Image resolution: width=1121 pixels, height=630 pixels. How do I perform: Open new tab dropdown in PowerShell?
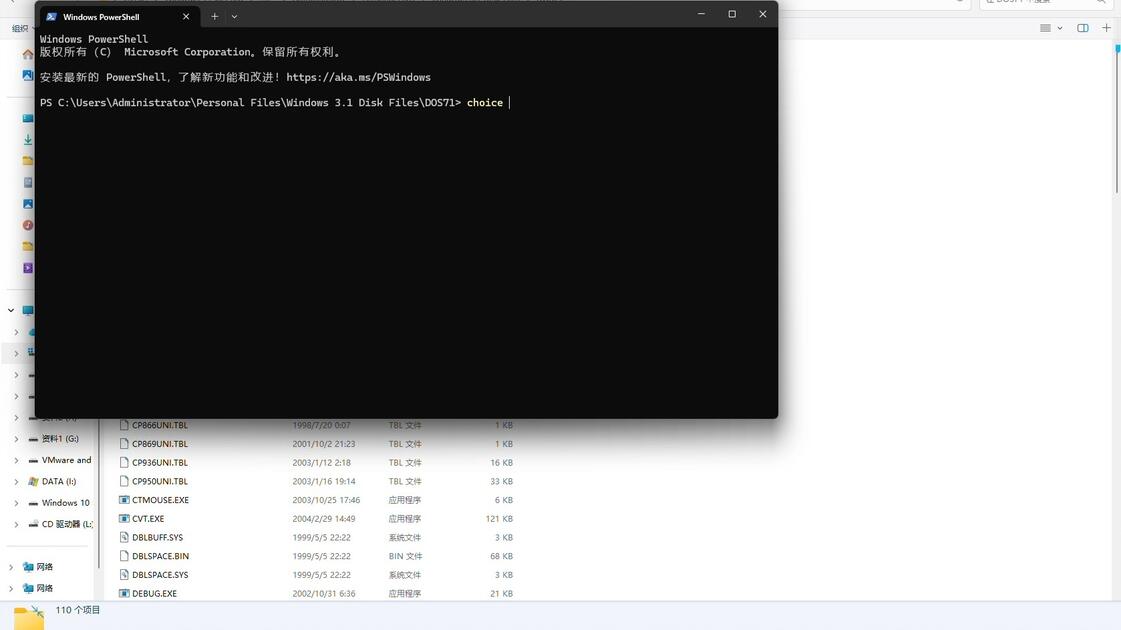coord(234,16)
